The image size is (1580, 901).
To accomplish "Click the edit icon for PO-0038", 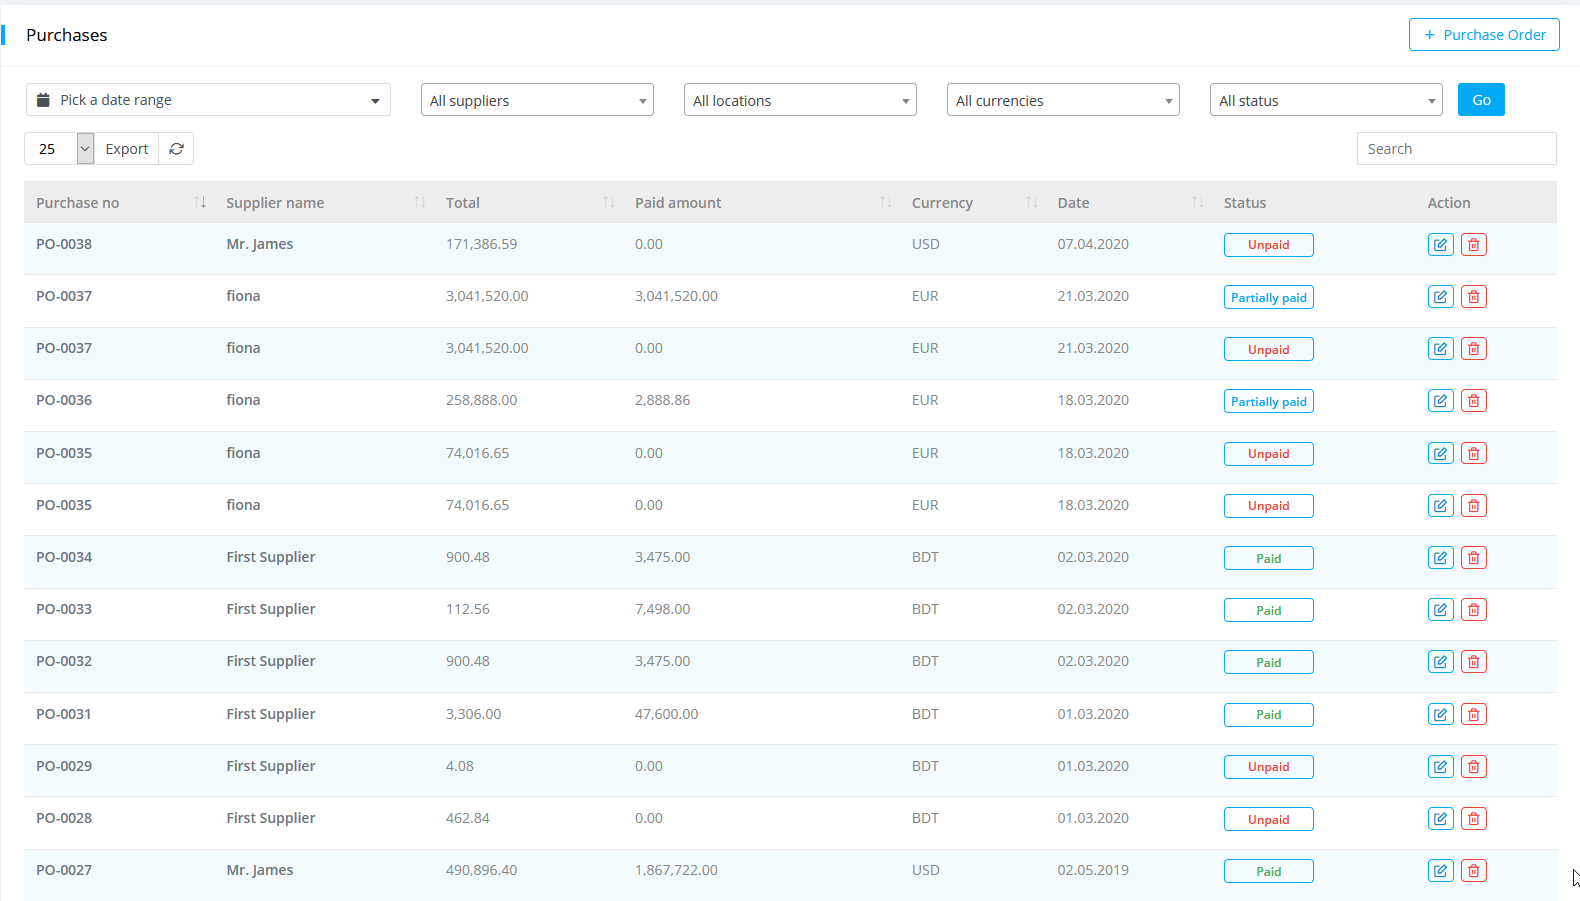I will click(x=1440, y=245).
